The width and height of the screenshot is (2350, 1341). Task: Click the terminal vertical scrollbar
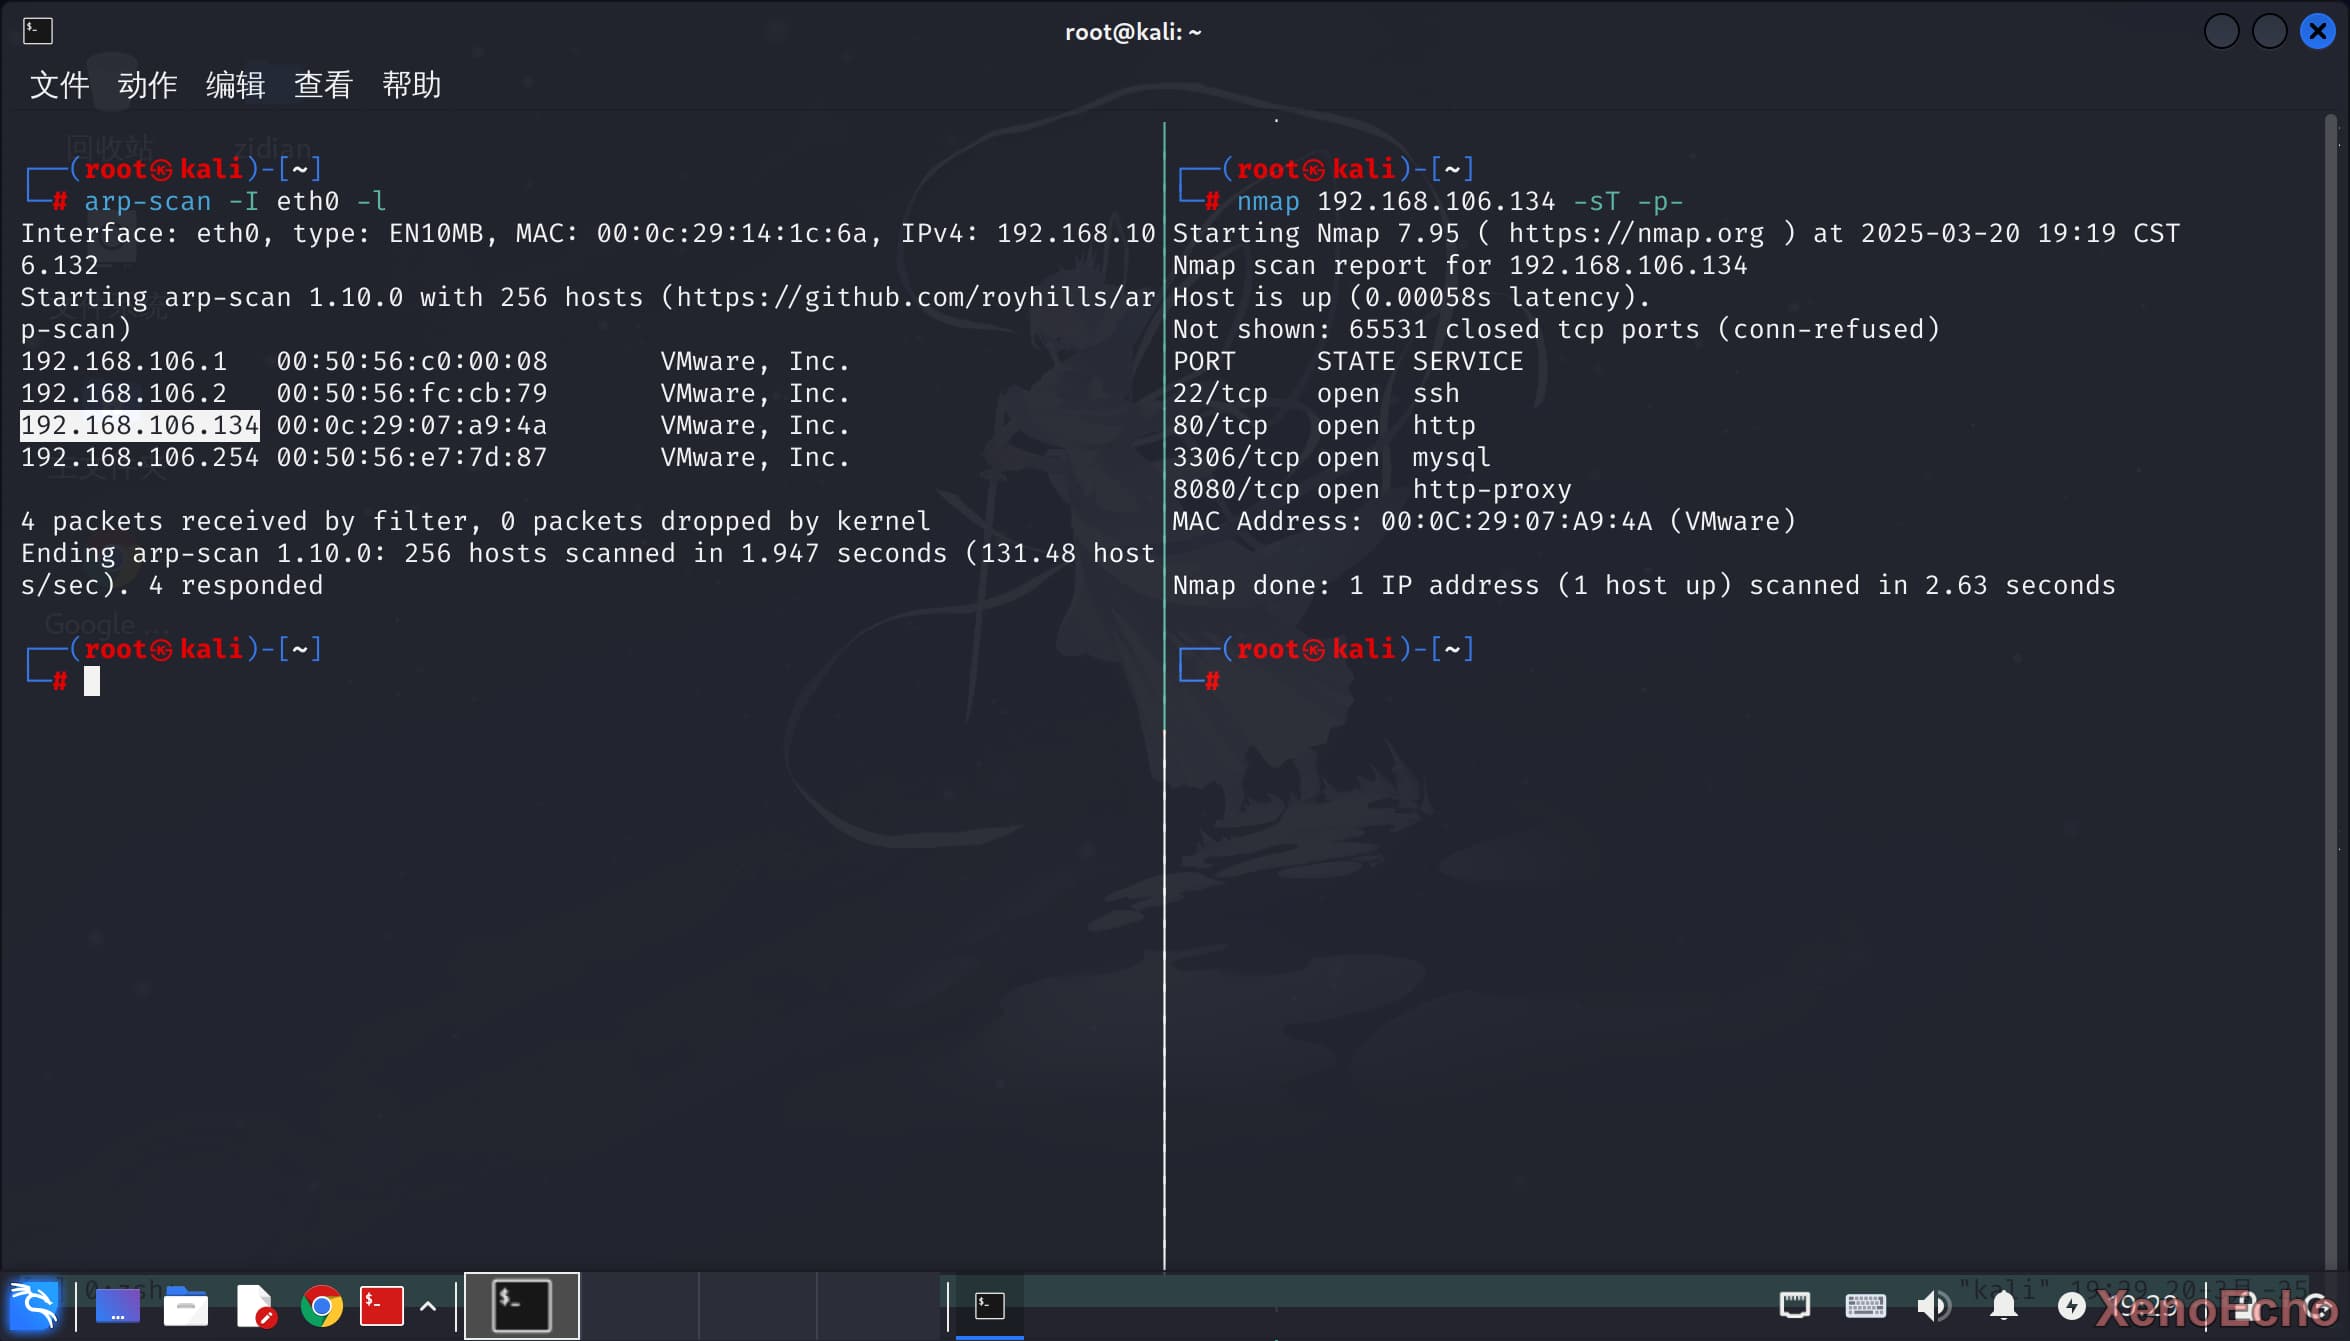[2330, 690]
